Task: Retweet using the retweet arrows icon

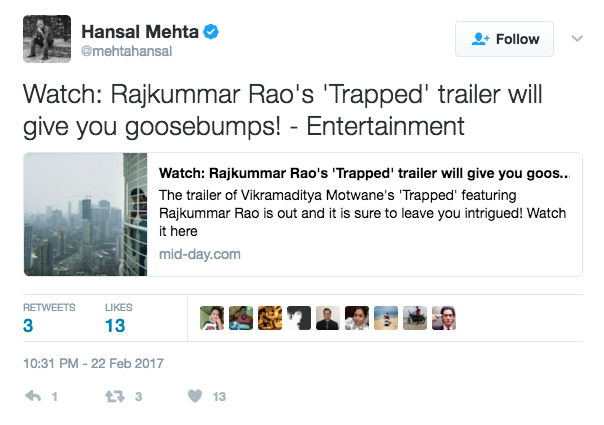Action: tap(116, 397)
